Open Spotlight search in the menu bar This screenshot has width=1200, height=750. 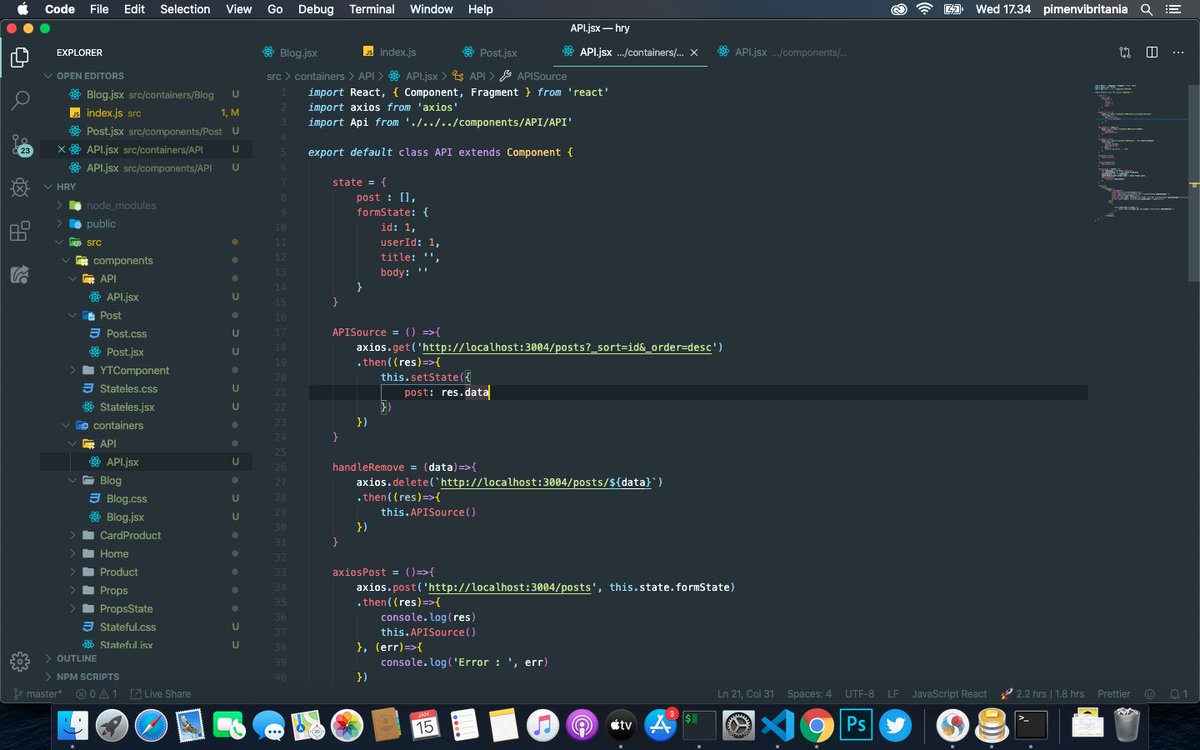tap(1146, 9)
